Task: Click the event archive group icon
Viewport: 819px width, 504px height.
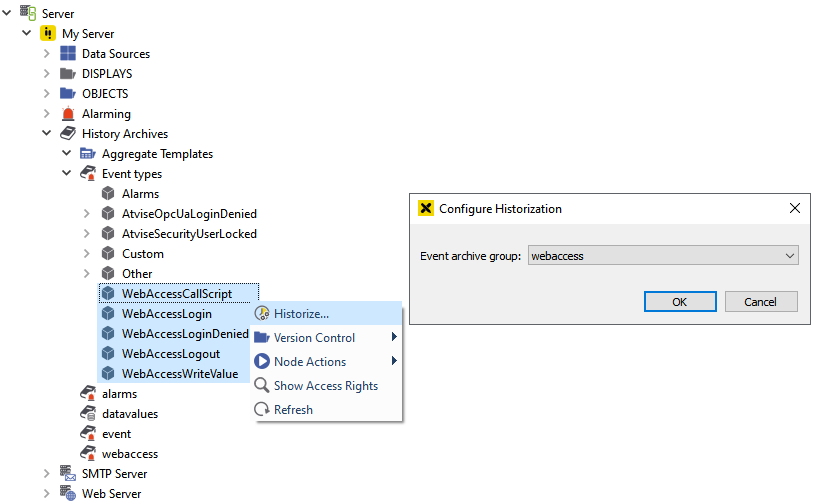Action: tap(88, 433)
